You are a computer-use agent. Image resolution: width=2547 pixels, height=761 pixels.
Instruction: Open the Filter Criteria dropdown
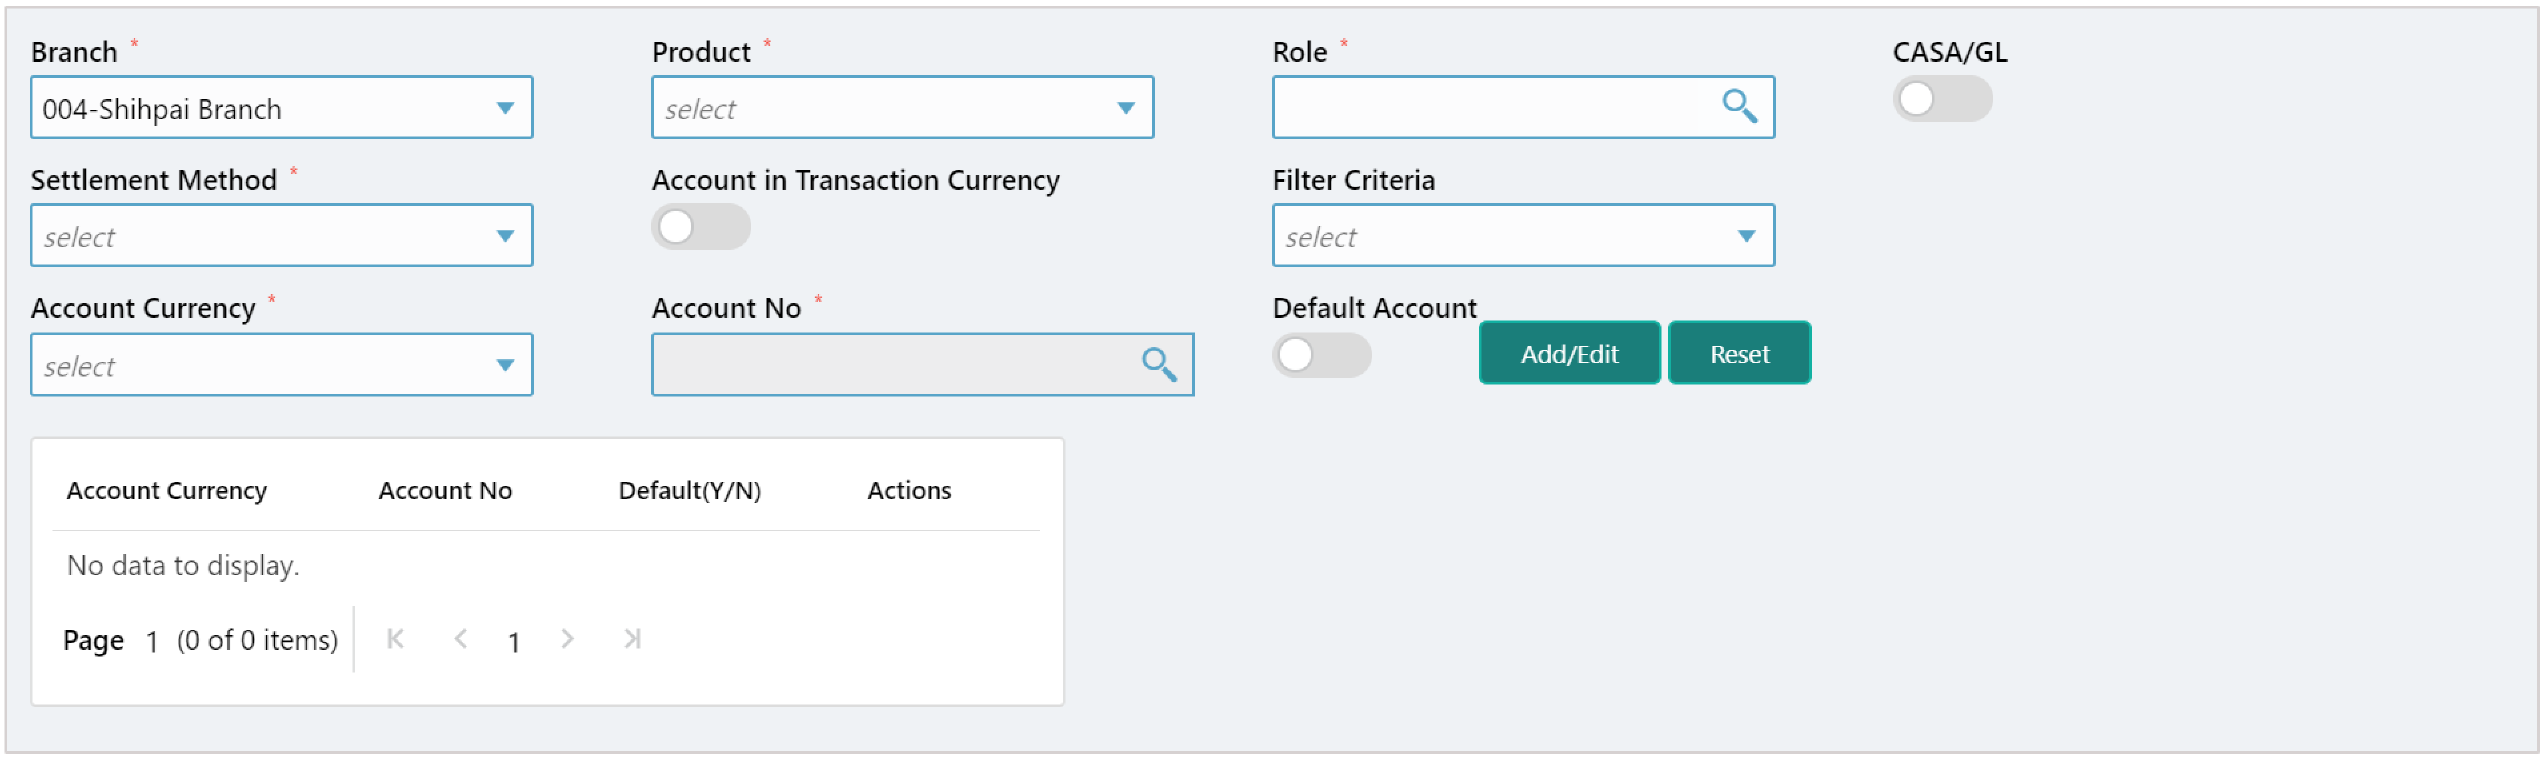click(1523, 236)
